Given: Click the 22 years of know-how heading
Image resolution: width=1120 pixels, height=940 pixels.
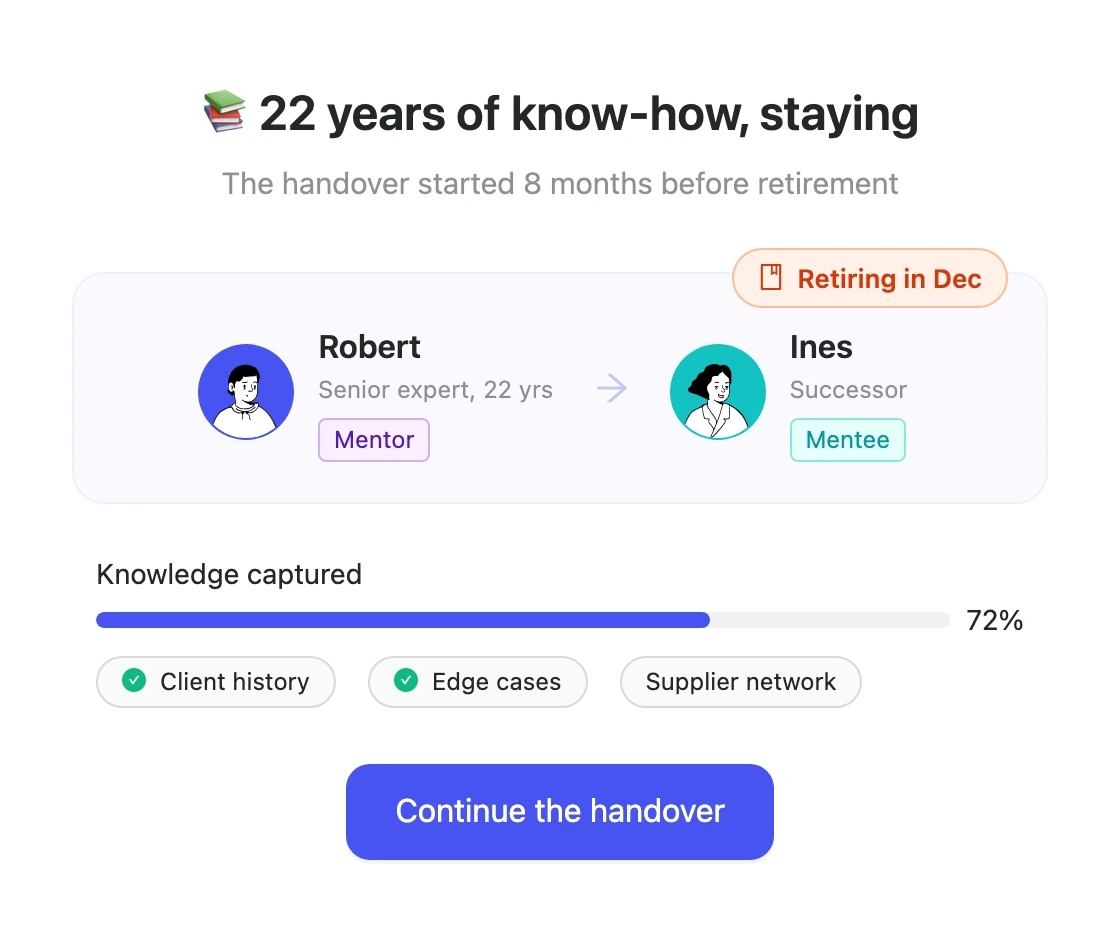Looking at the screenshot, I should pos(589,114).
